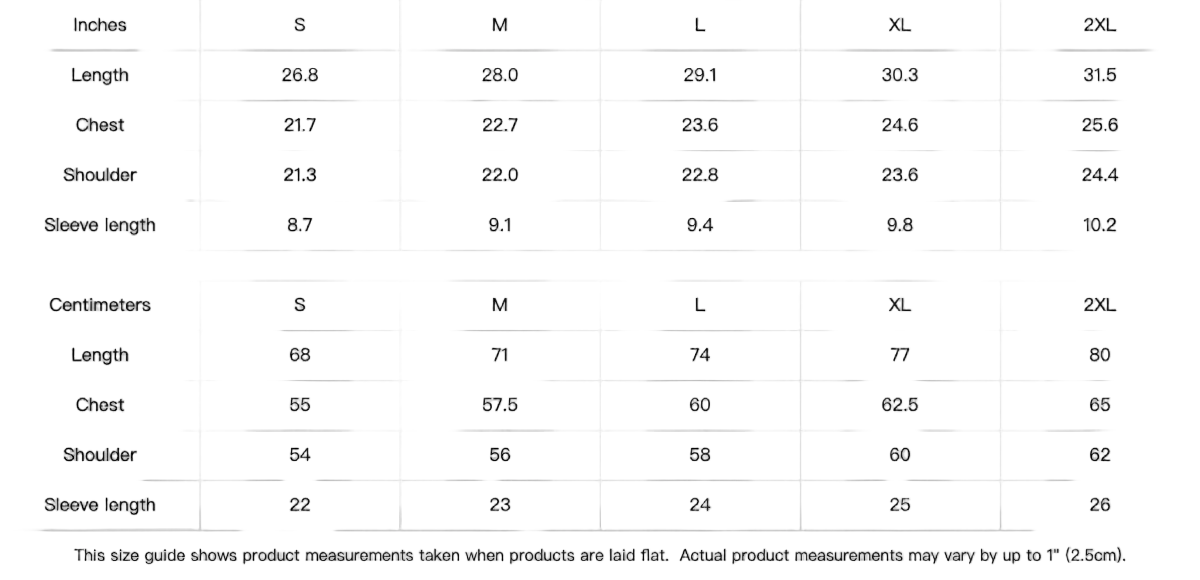Click the 80 length value for 2XL

pos(1099,355)
